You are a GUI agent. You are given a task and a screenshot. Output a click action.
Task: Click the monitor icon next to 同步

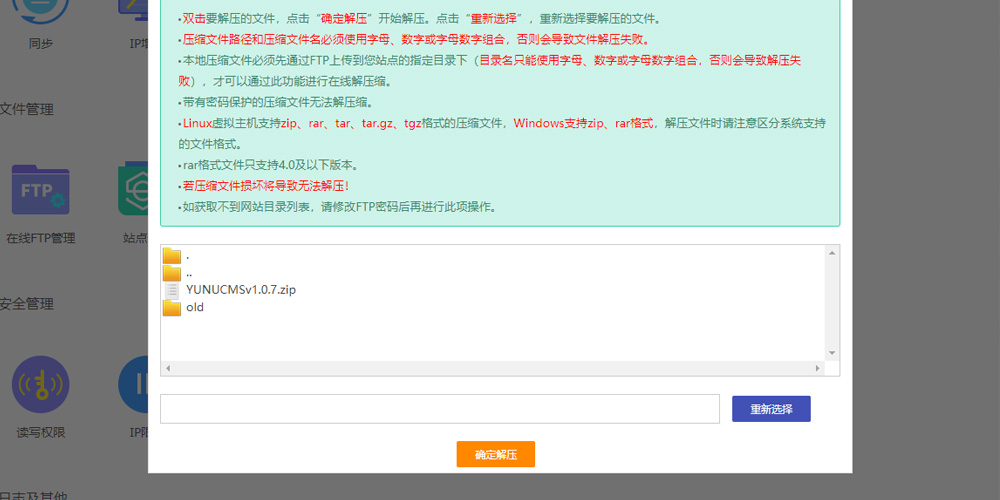(134, 8)
